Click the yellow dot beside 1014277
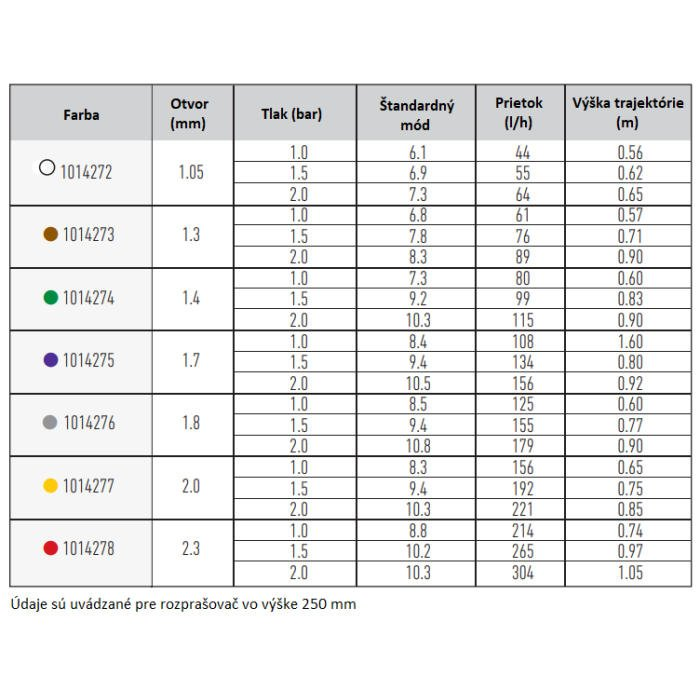700x700 pixels. pyautogui.click(x=50, y=486)
